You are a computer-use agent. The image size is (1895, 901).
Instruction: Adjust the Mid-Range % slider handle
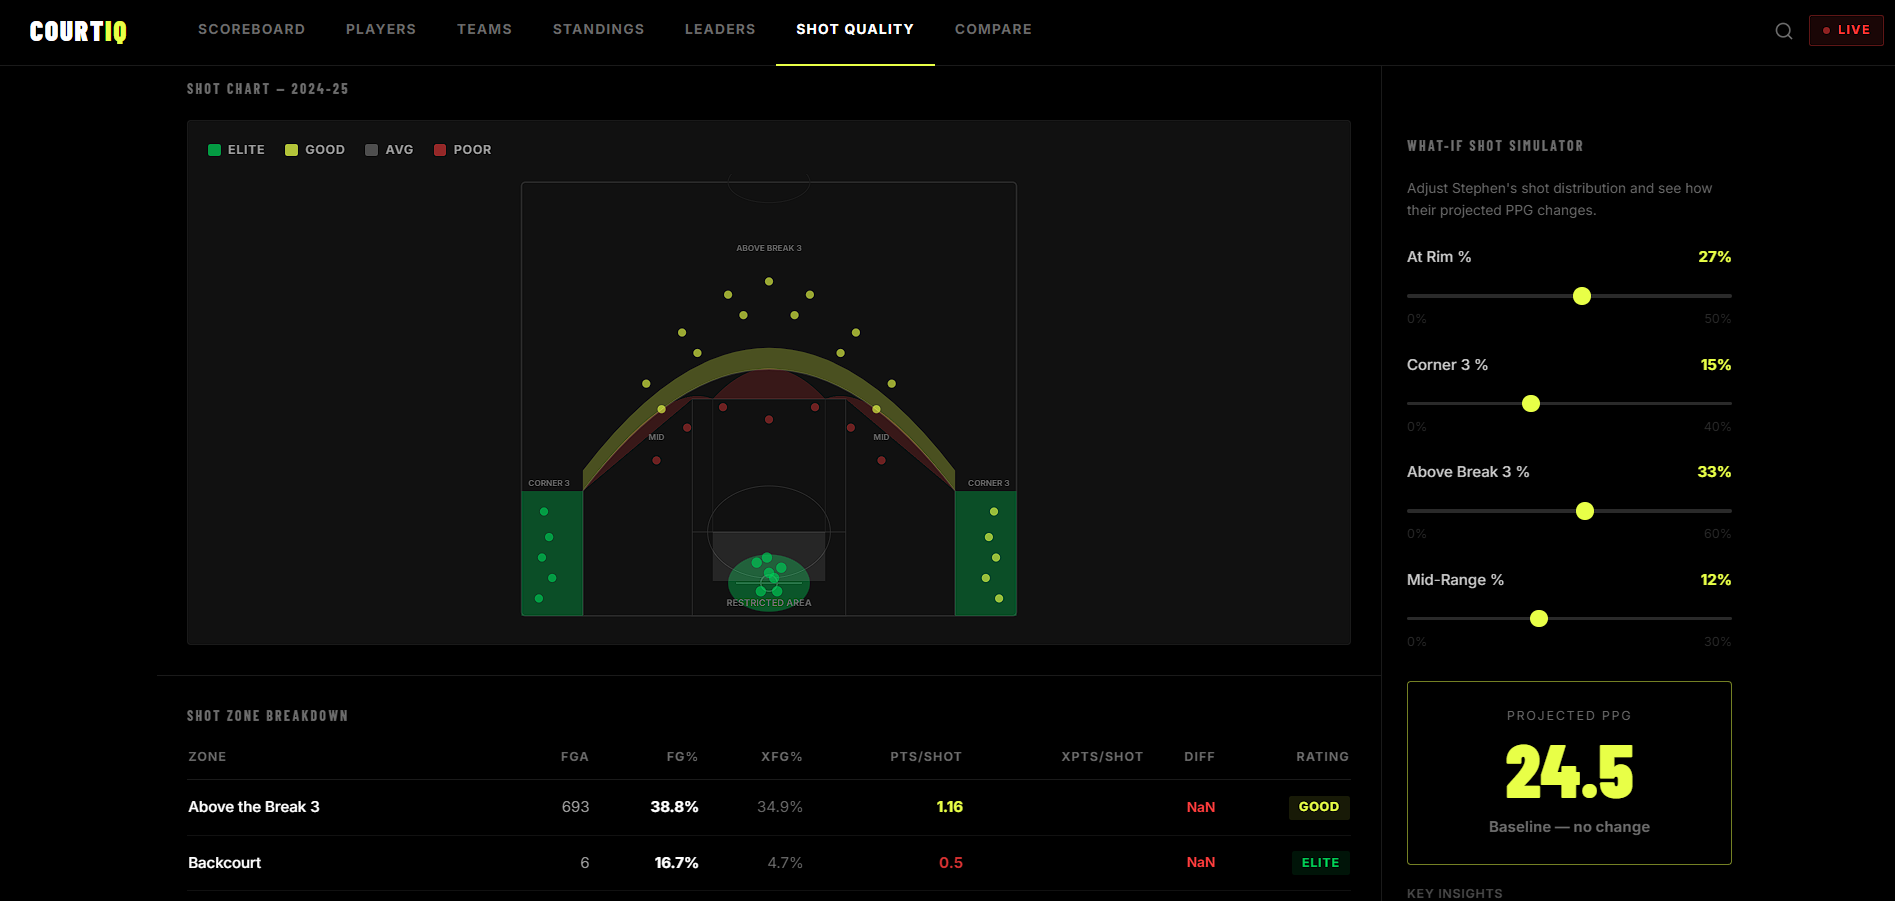click(1539, 619)
